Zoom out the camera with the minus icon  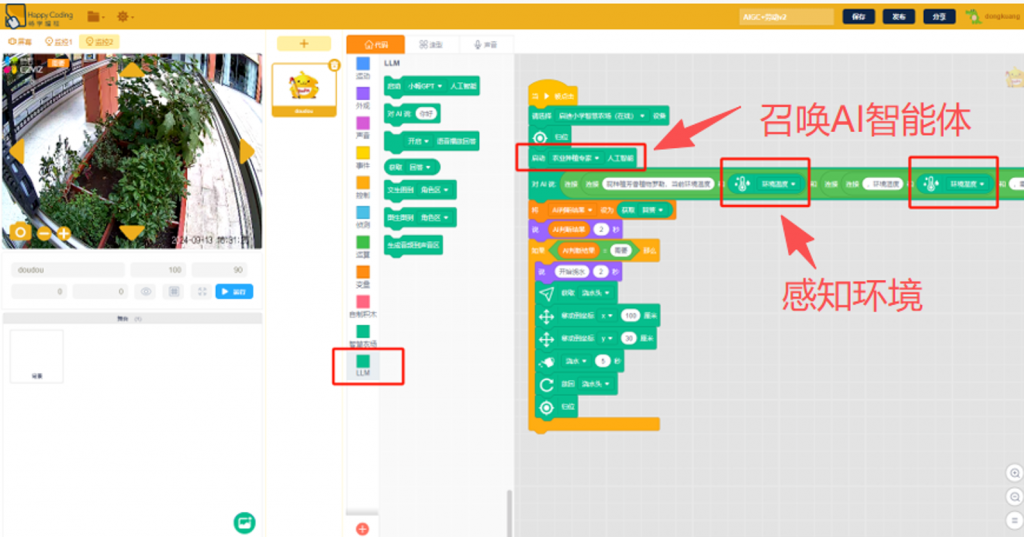43,233
